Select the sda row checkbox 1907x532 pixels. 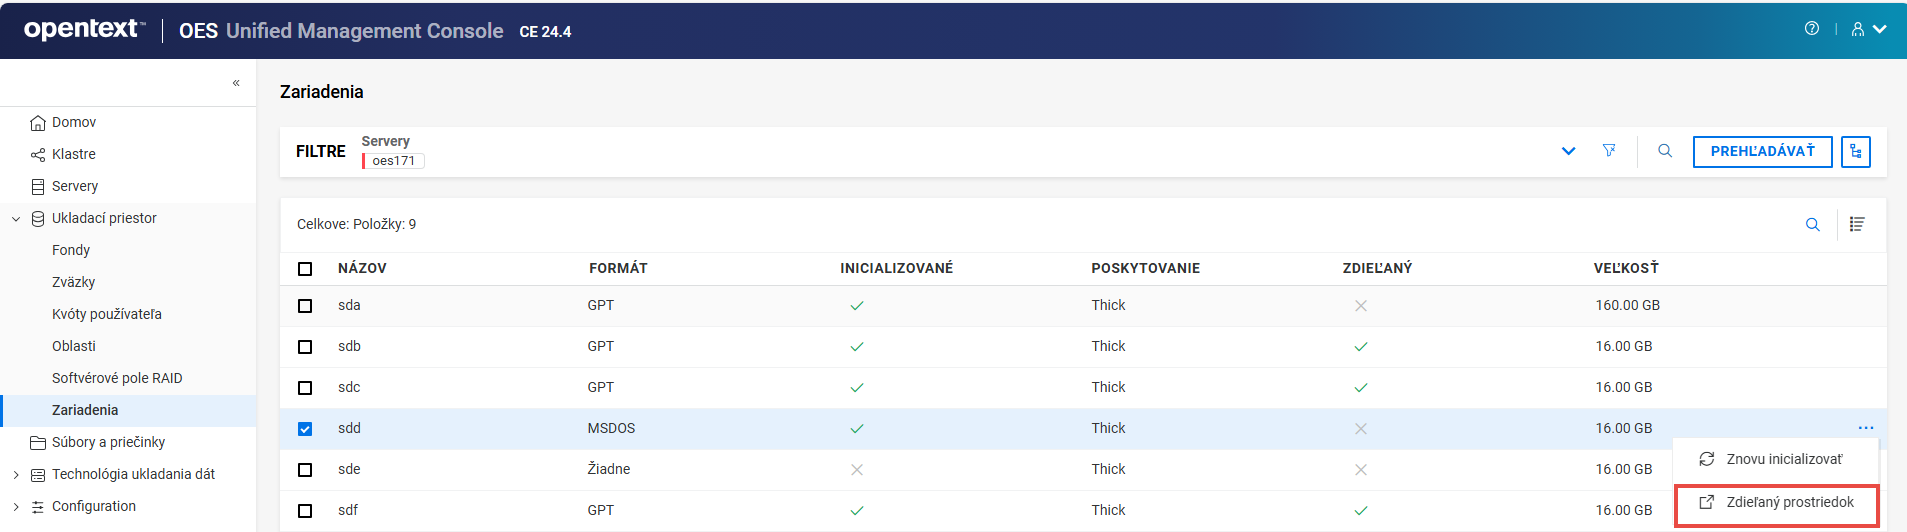pyautogui.click(x=305, y=306)
